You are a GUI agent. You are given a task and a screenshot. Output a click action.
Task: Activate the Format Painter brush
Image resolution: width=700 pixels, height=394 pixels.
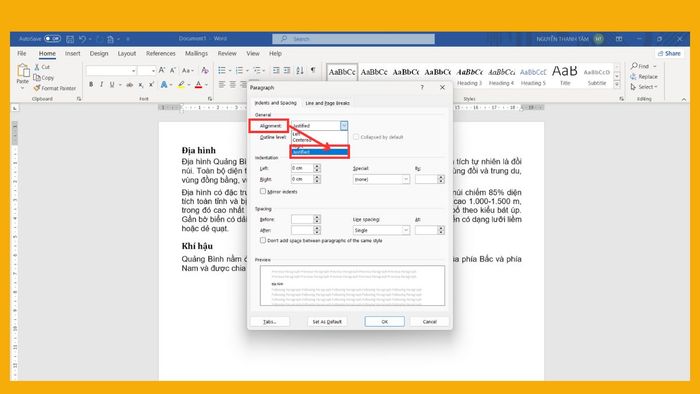pyautogui.click(x=55, y=88)
